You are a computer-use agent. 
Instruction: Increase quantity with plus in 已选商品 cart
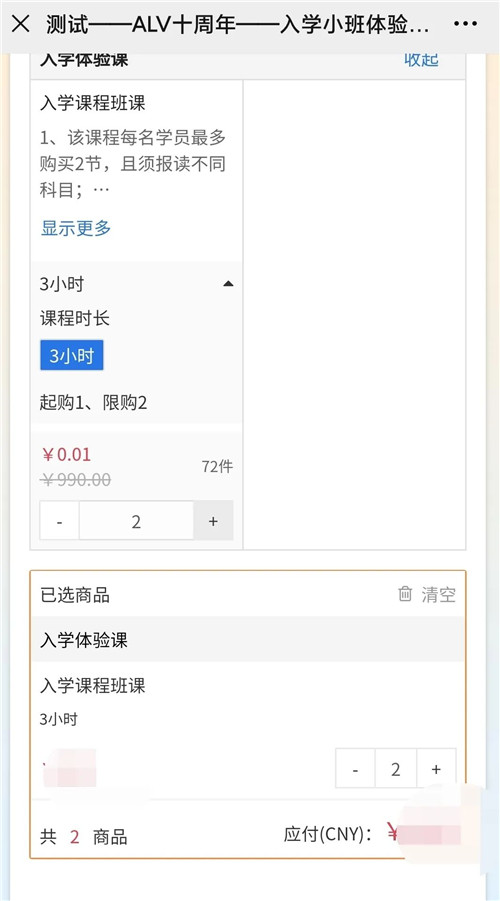click(436, 769)
